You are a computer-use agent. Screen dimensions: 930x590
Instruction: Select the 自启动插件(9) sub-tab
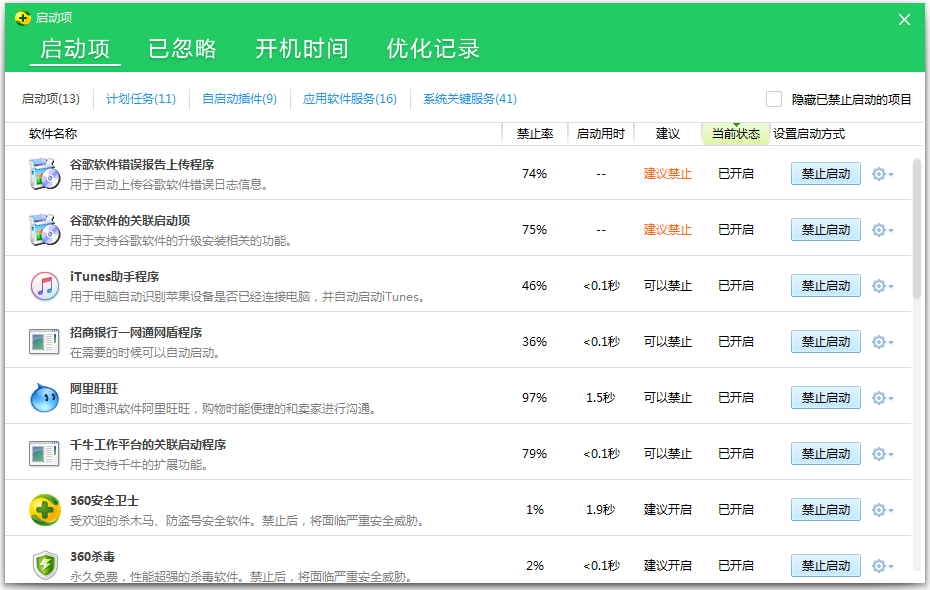[x=240, y=99]
